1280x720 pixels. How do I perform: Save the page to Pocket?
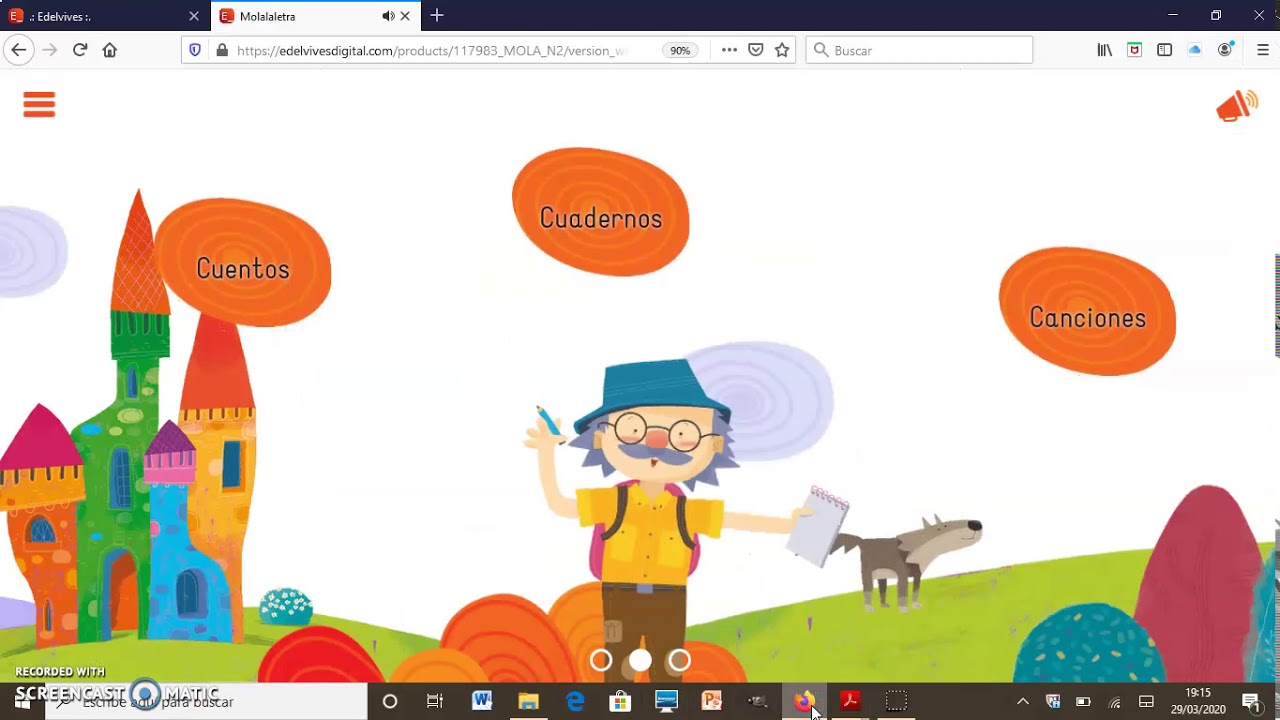click(x=756, y=50)
